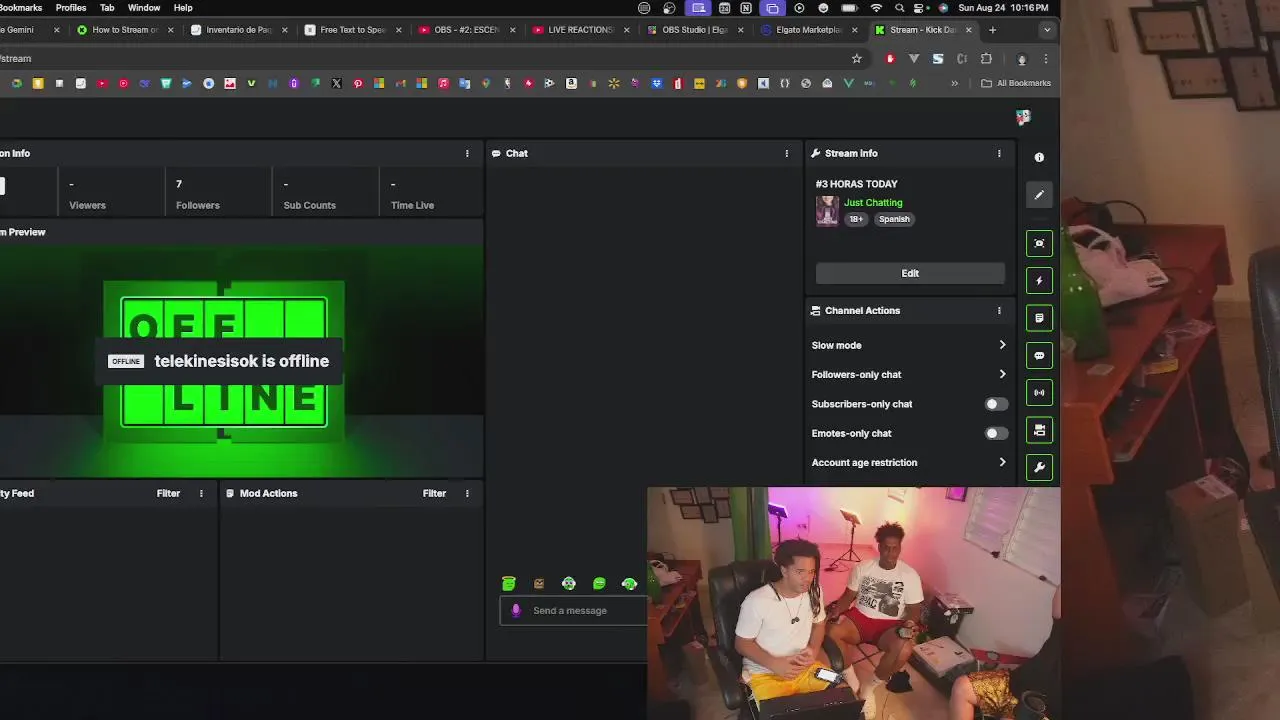Toggle Emotes-only chat switch

[x=996, y=433]
